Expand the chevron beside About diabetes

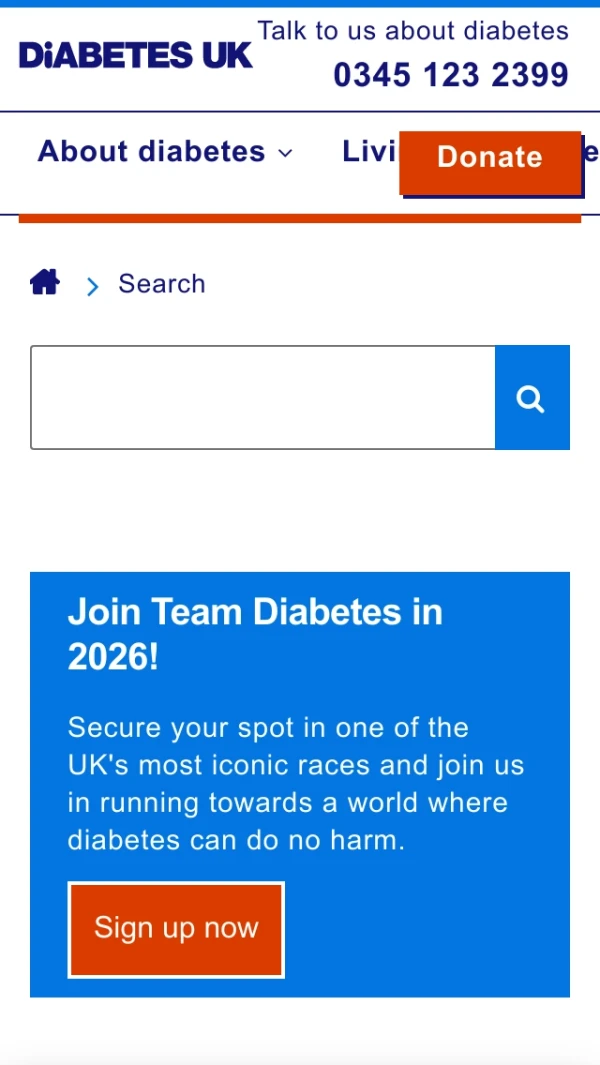pos(286,153)
